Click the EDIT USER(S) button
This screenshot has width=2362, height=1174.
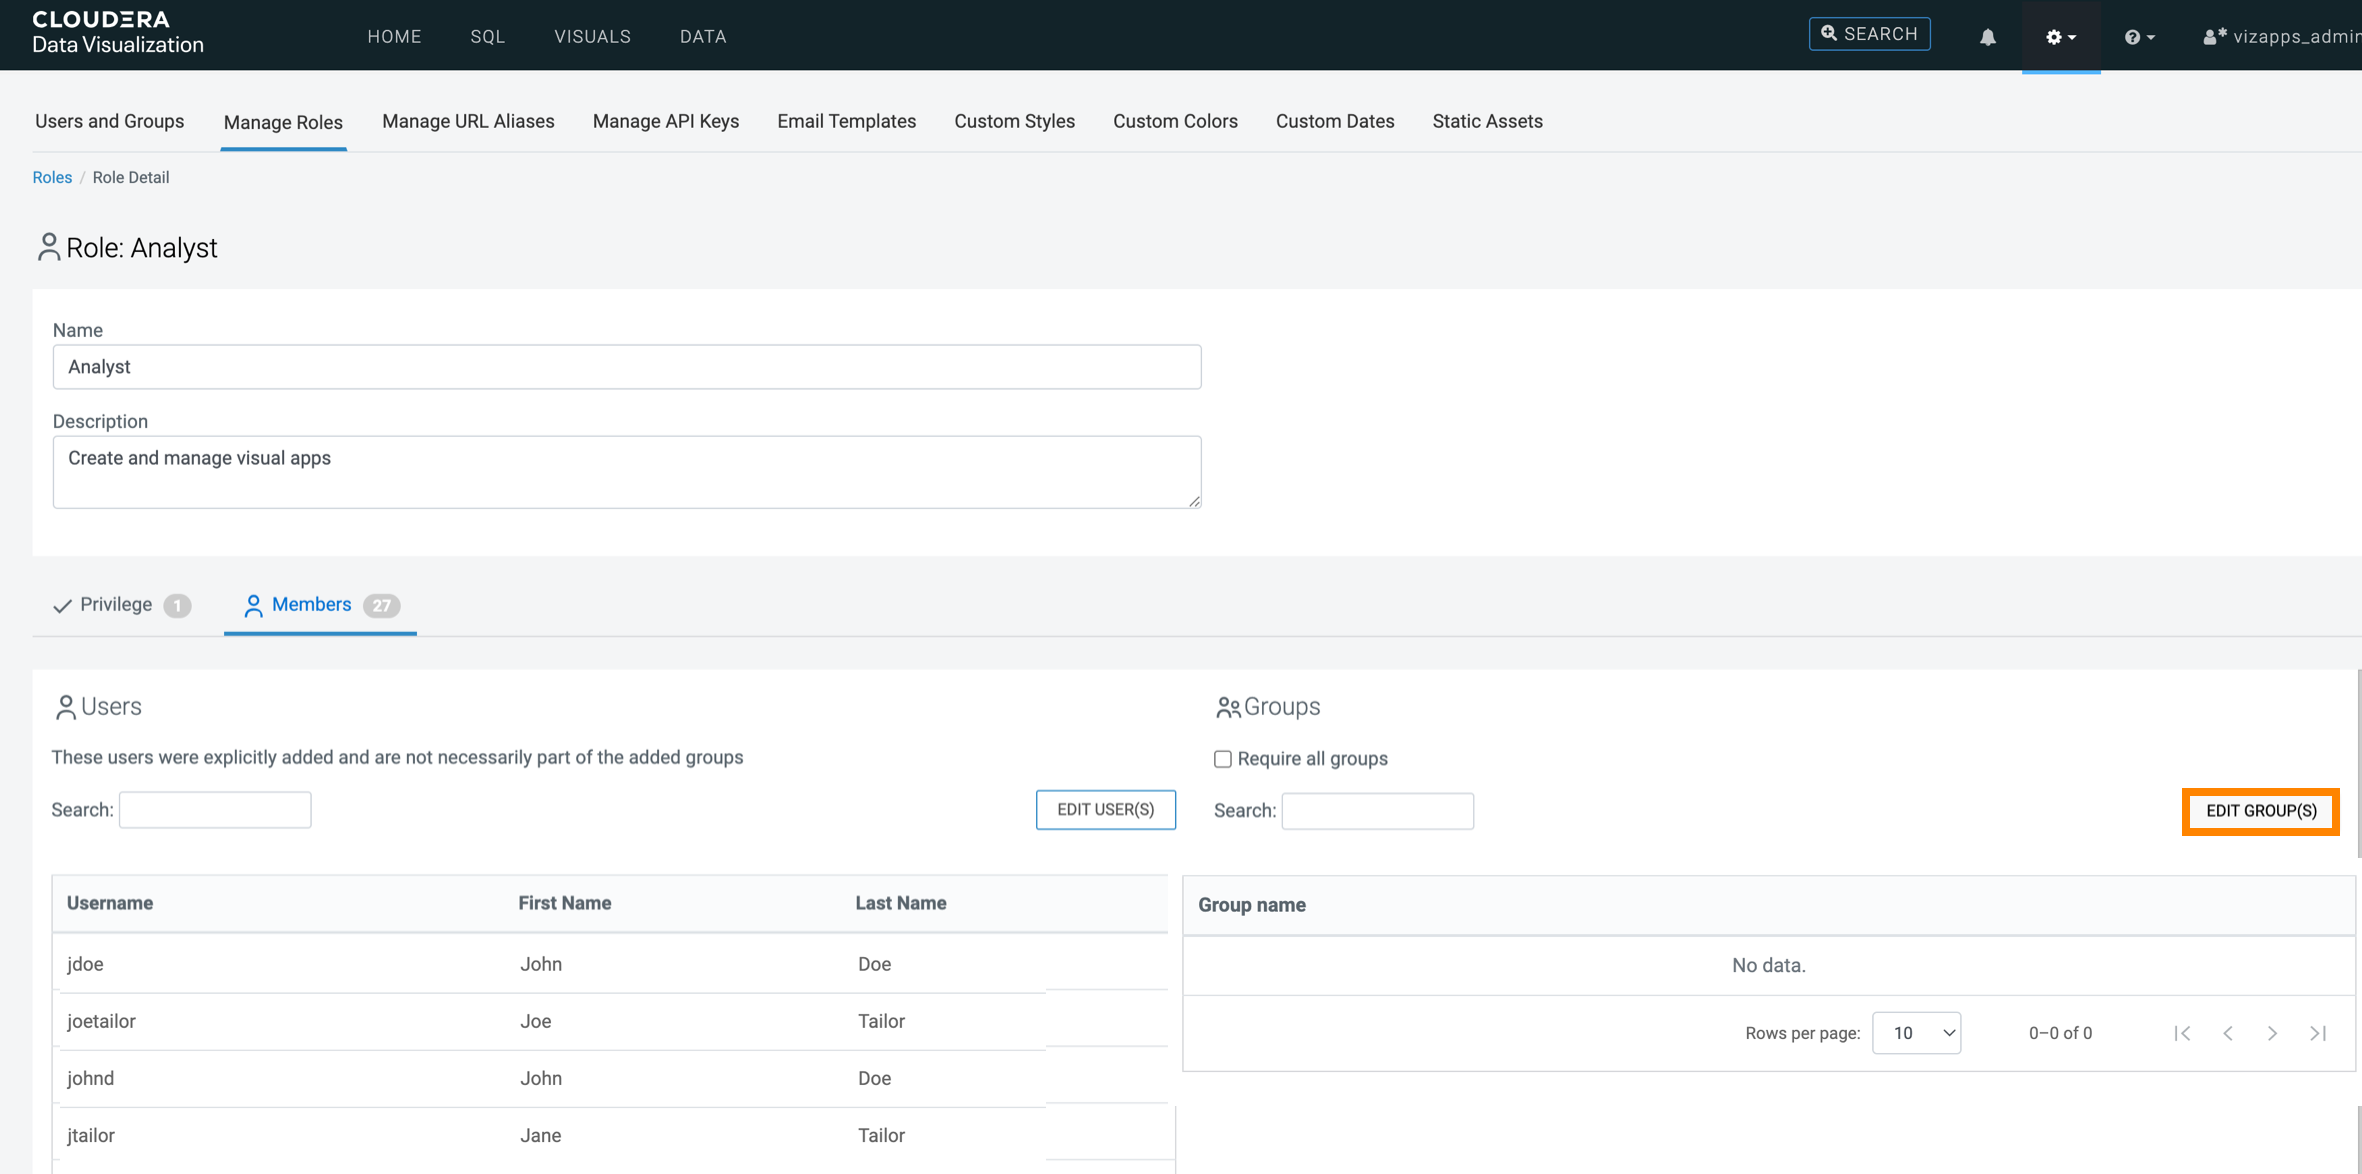[1105, 810]
